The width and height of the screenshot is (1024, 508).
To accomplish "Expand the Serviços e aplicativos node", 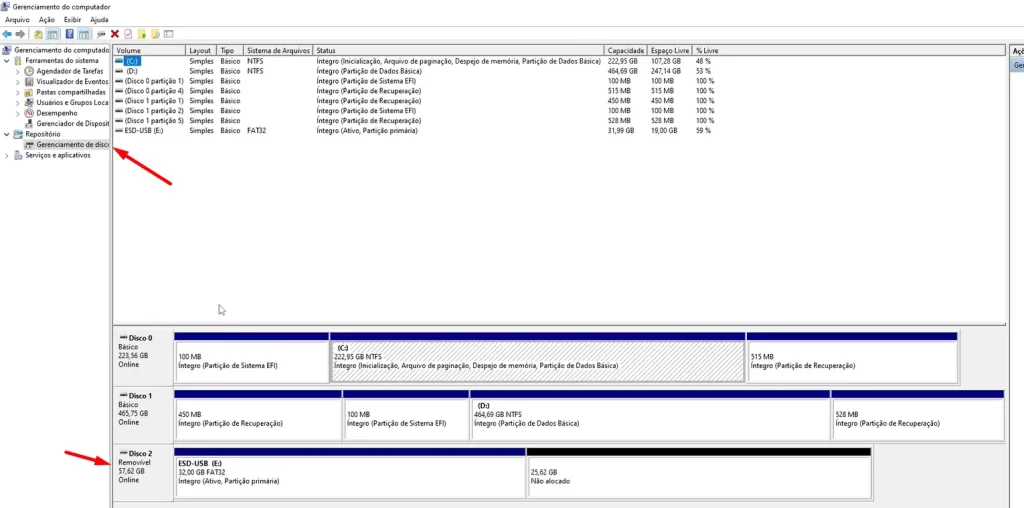I will point(7,155).
